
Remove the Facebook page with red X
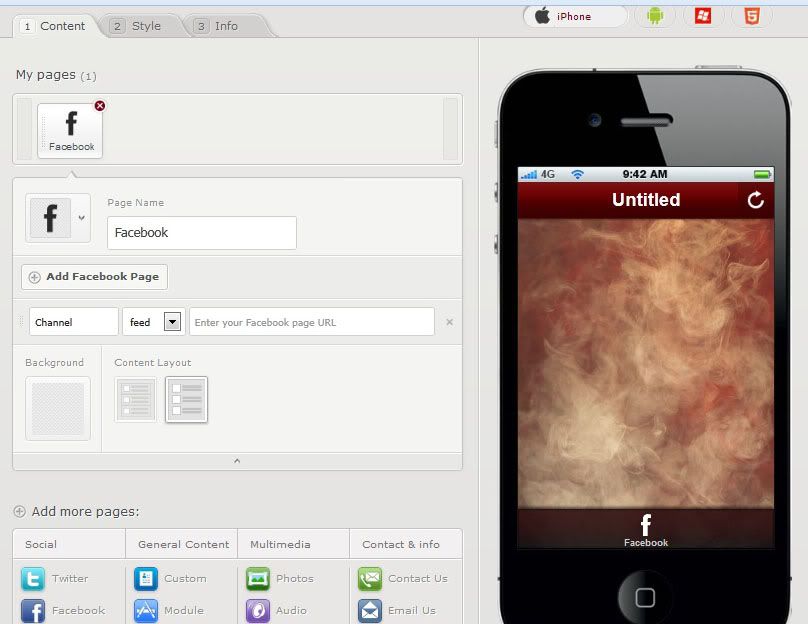point(99,106)
